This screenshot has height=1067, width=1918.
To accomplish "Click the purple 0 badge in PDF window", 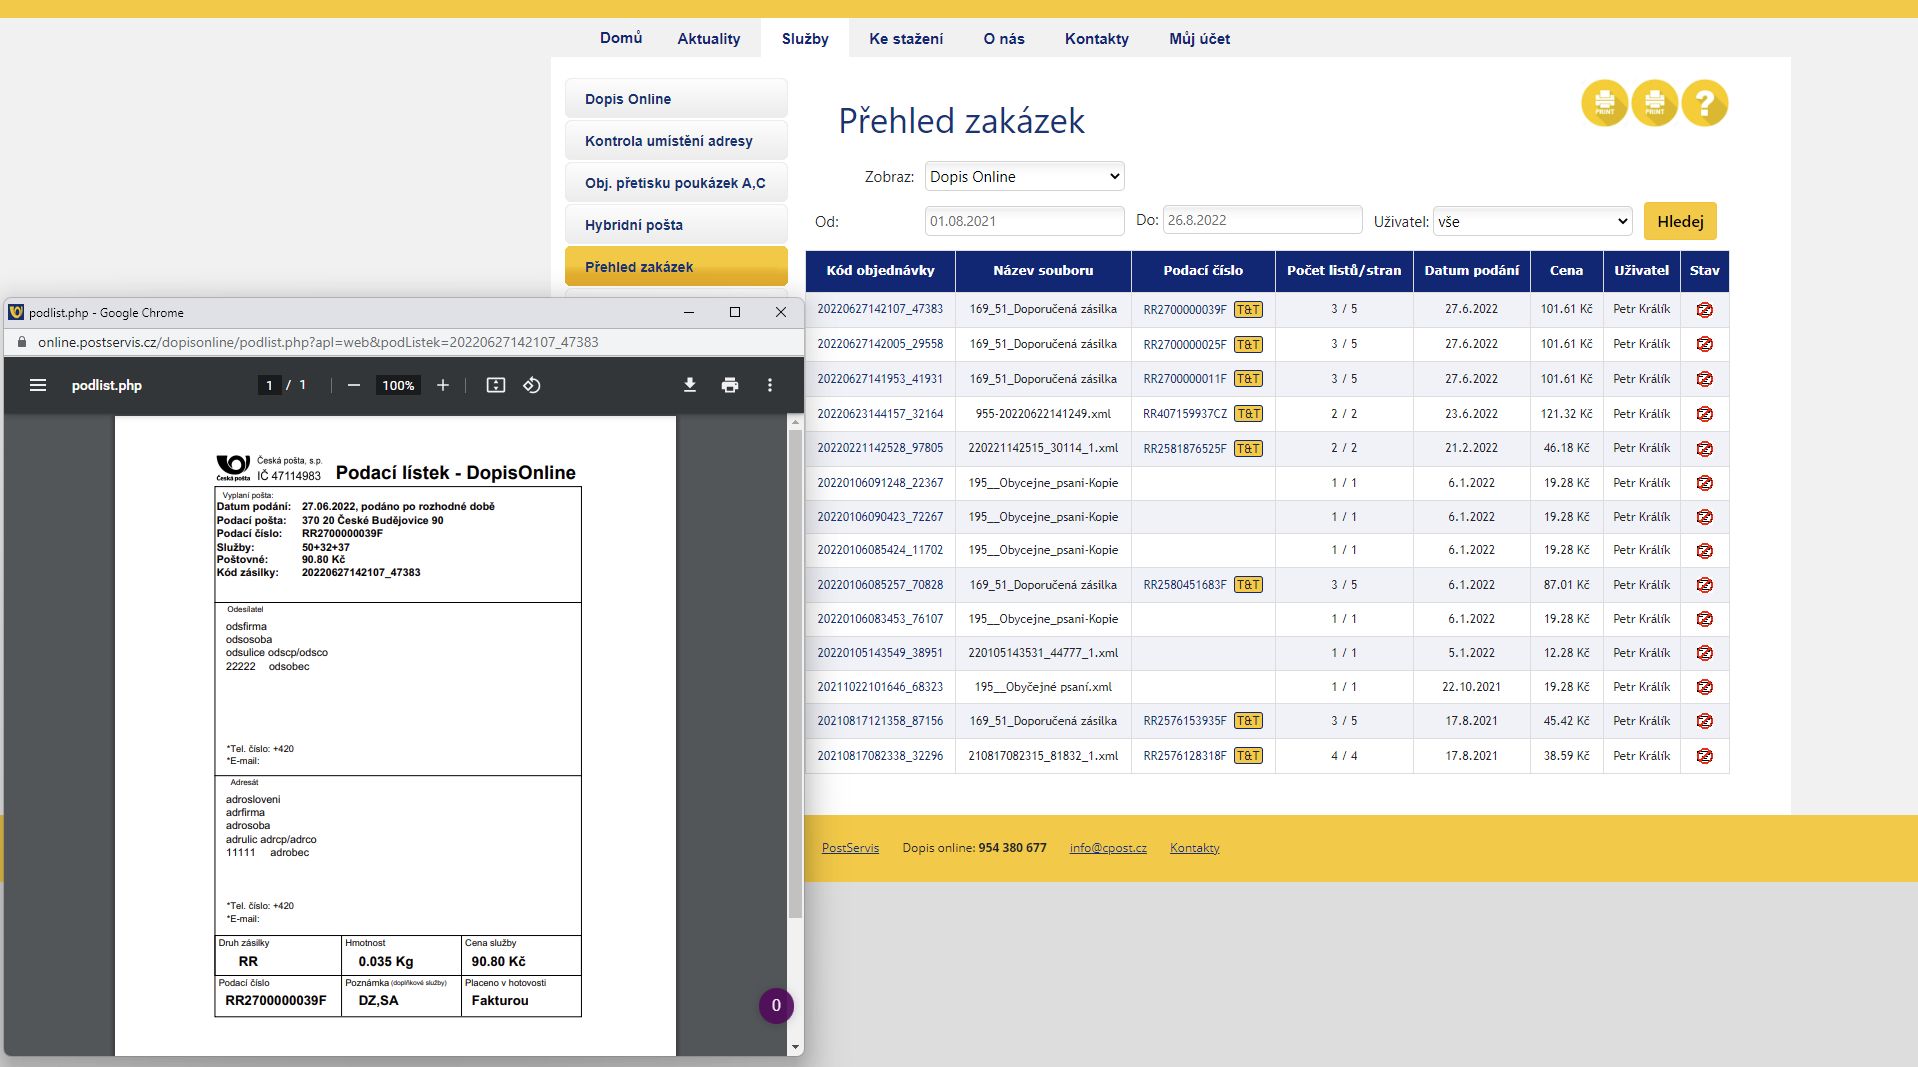I will [776, 1006].
